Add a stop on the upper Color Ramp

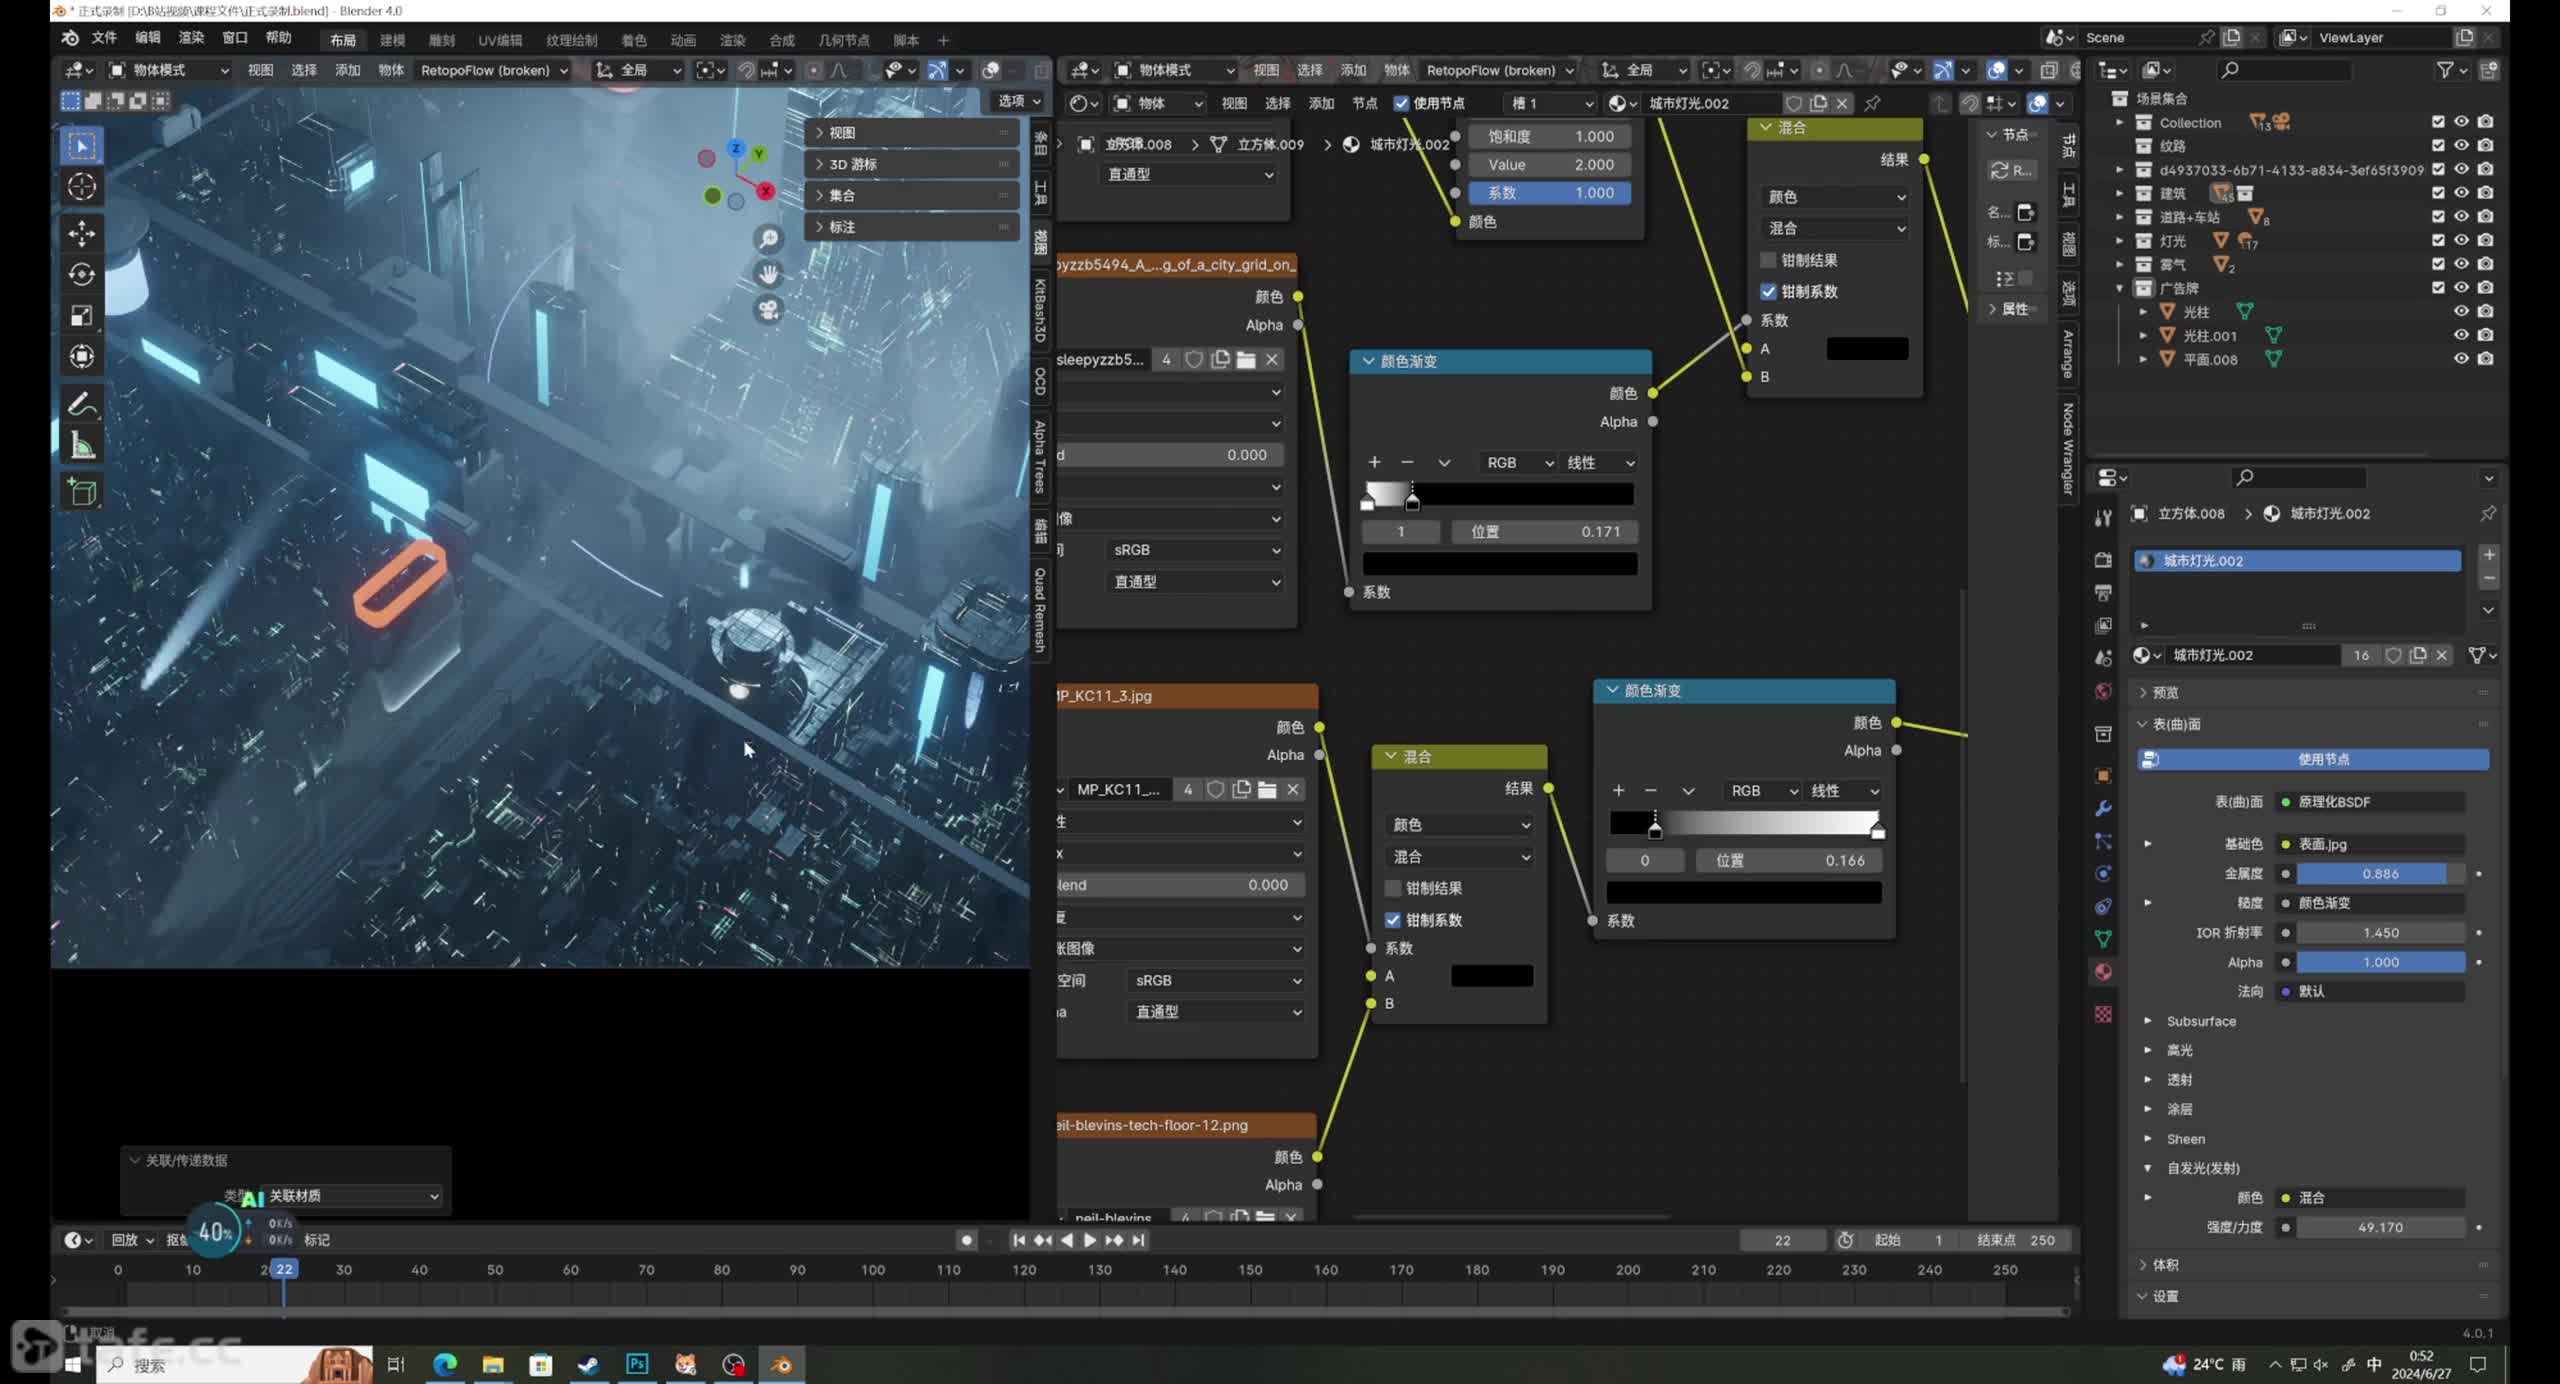point(1374,463)
